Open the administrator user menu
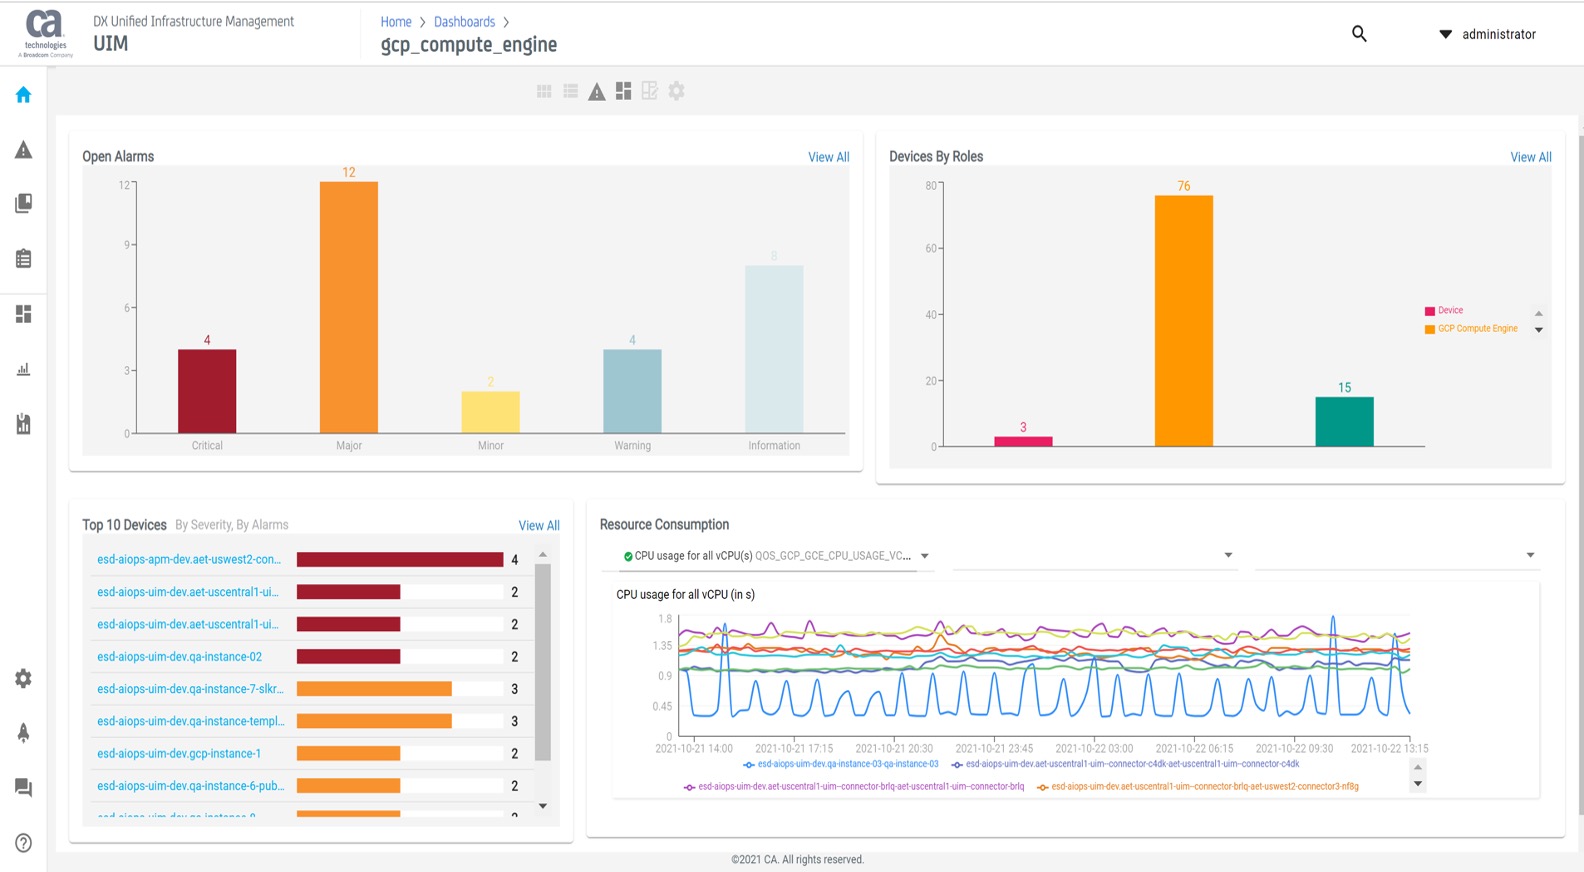 tap(1486, 34)
